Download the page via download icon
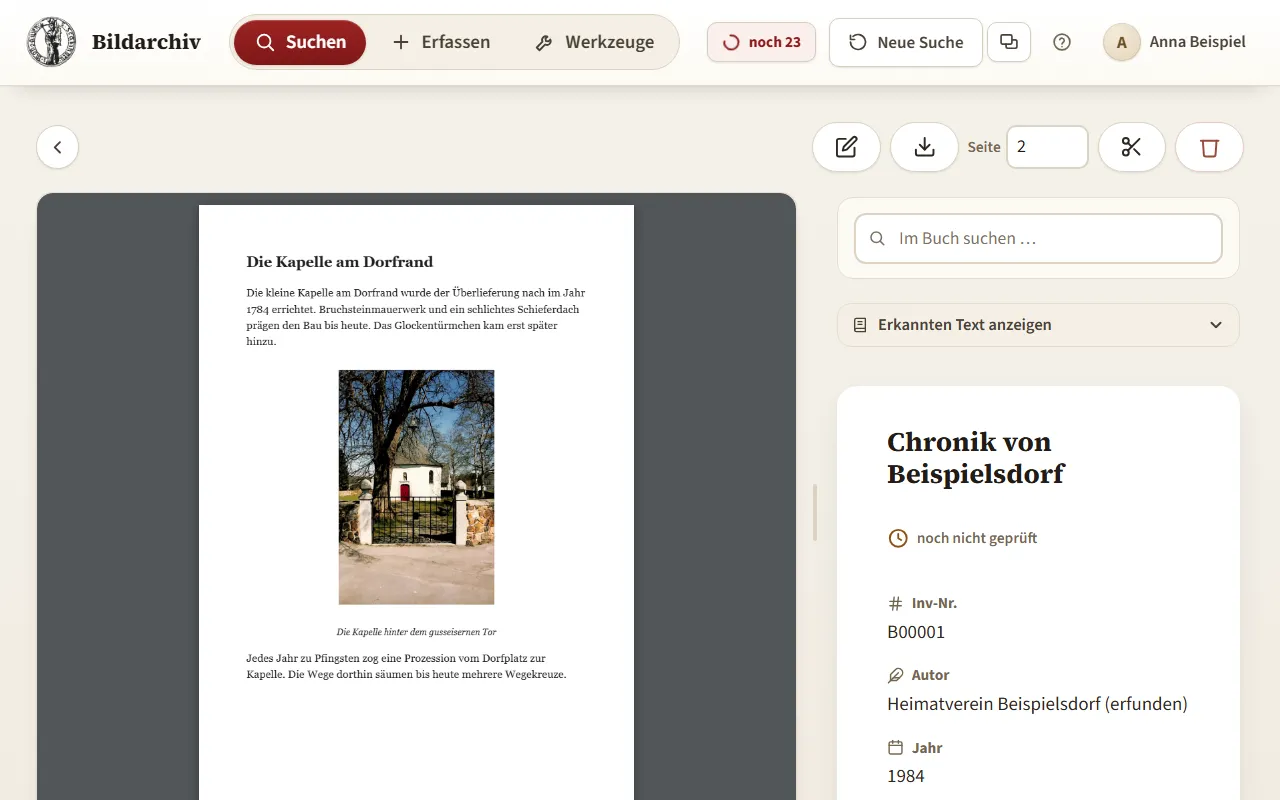 point(924,147)
